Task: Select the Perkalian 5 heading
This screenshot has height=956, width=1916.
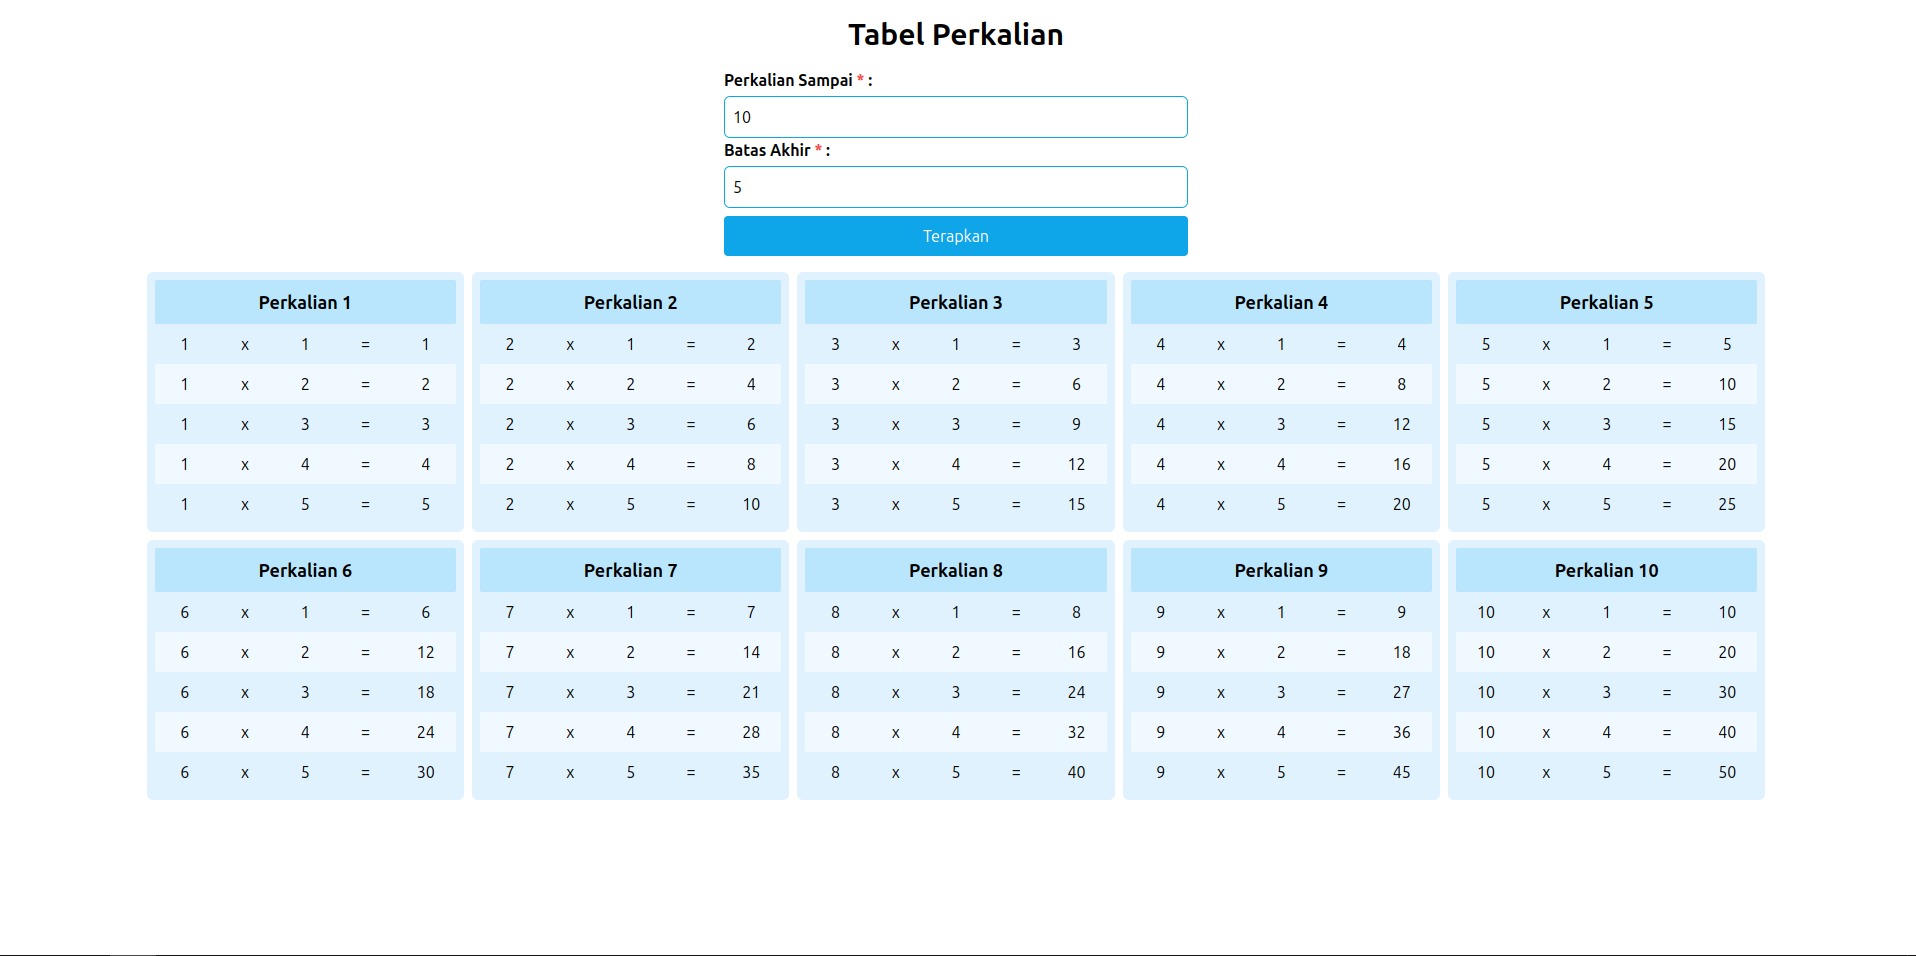Action: (x=1606, y=302)
